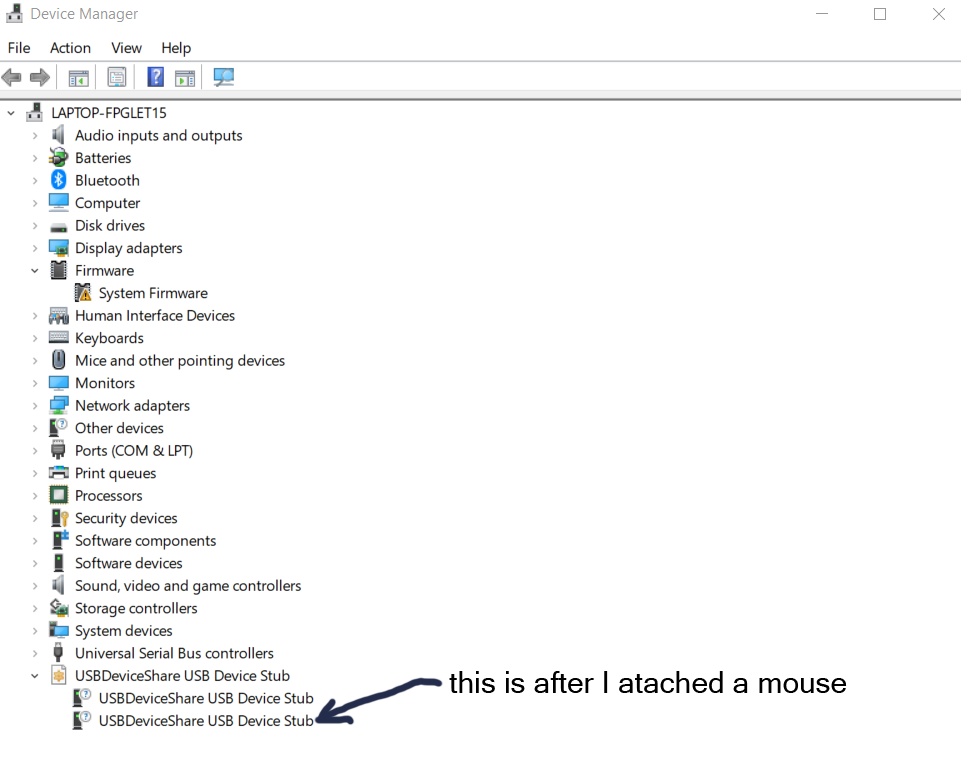Click Scan for hardware changes icon
Screen dimensions: 961x761
pos(224,77)
